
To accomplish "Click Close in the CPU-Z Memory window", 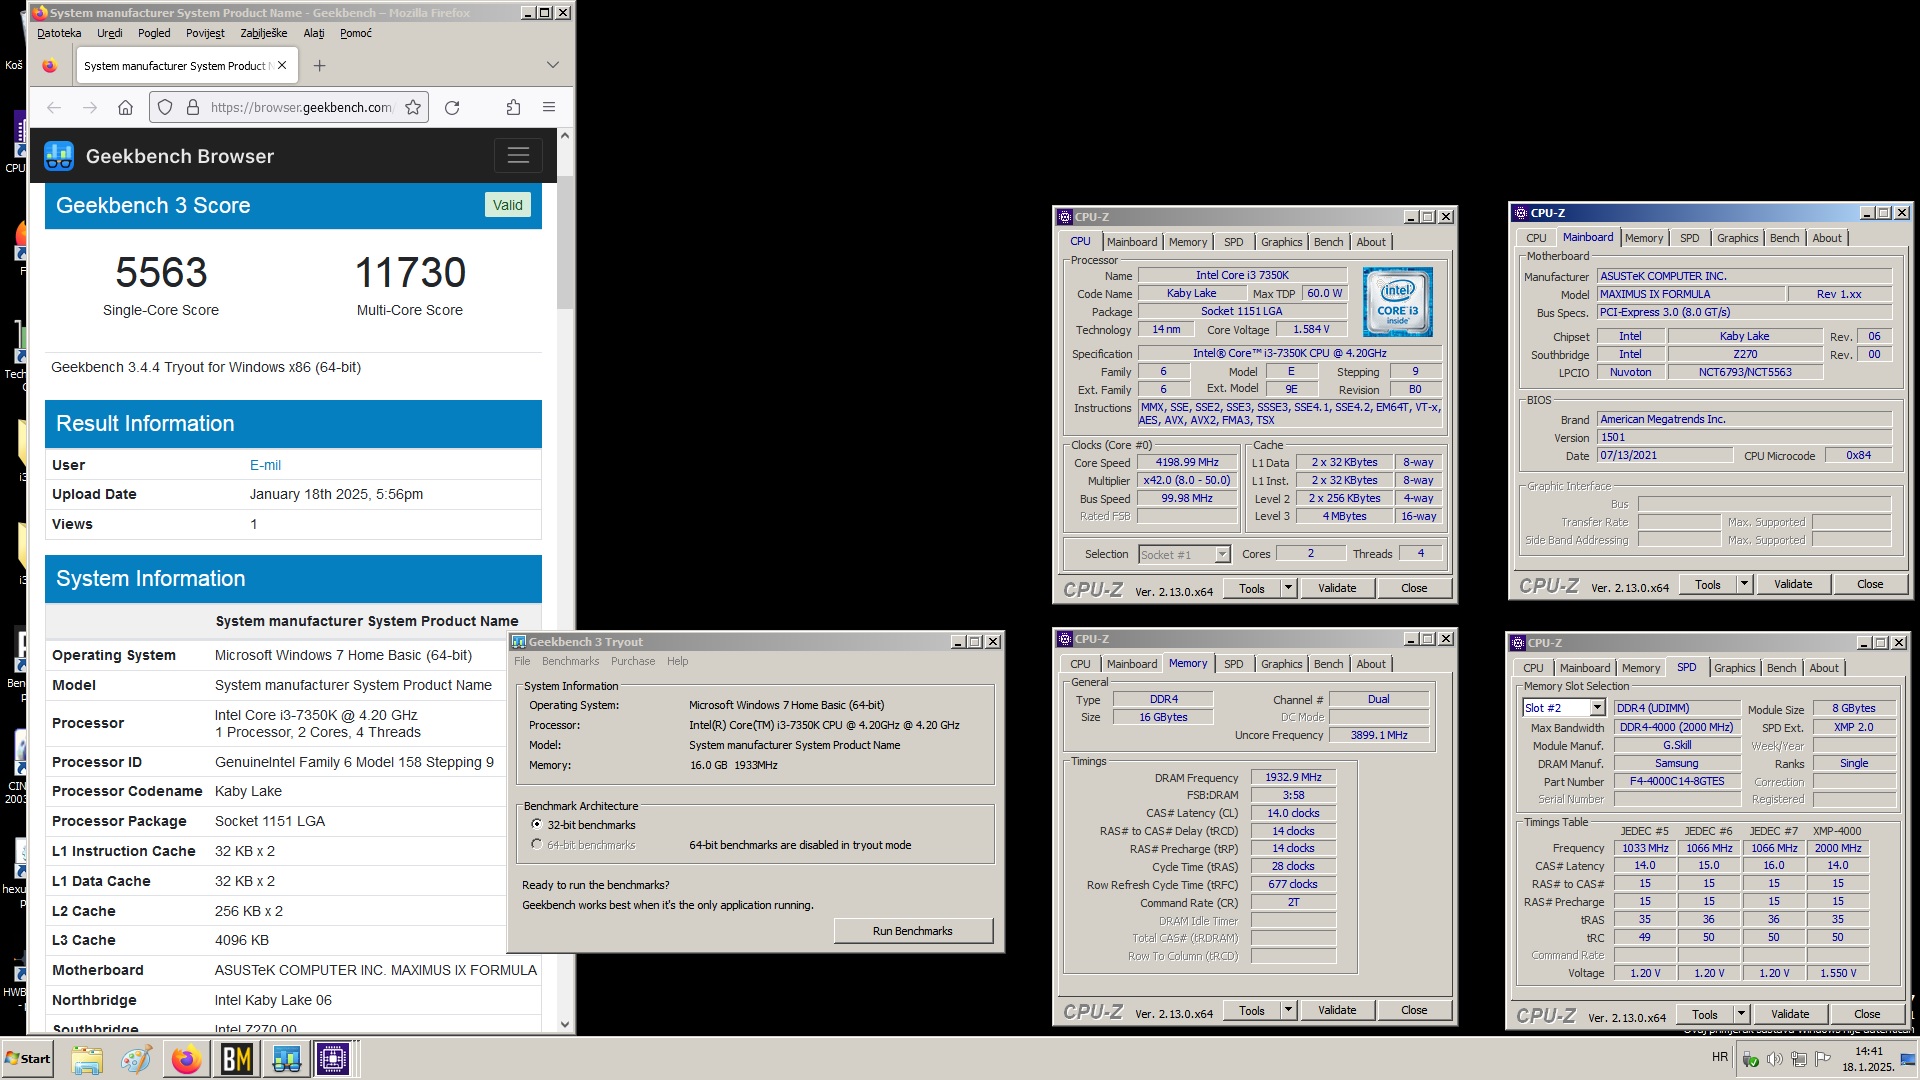I will [1414, 1010].
